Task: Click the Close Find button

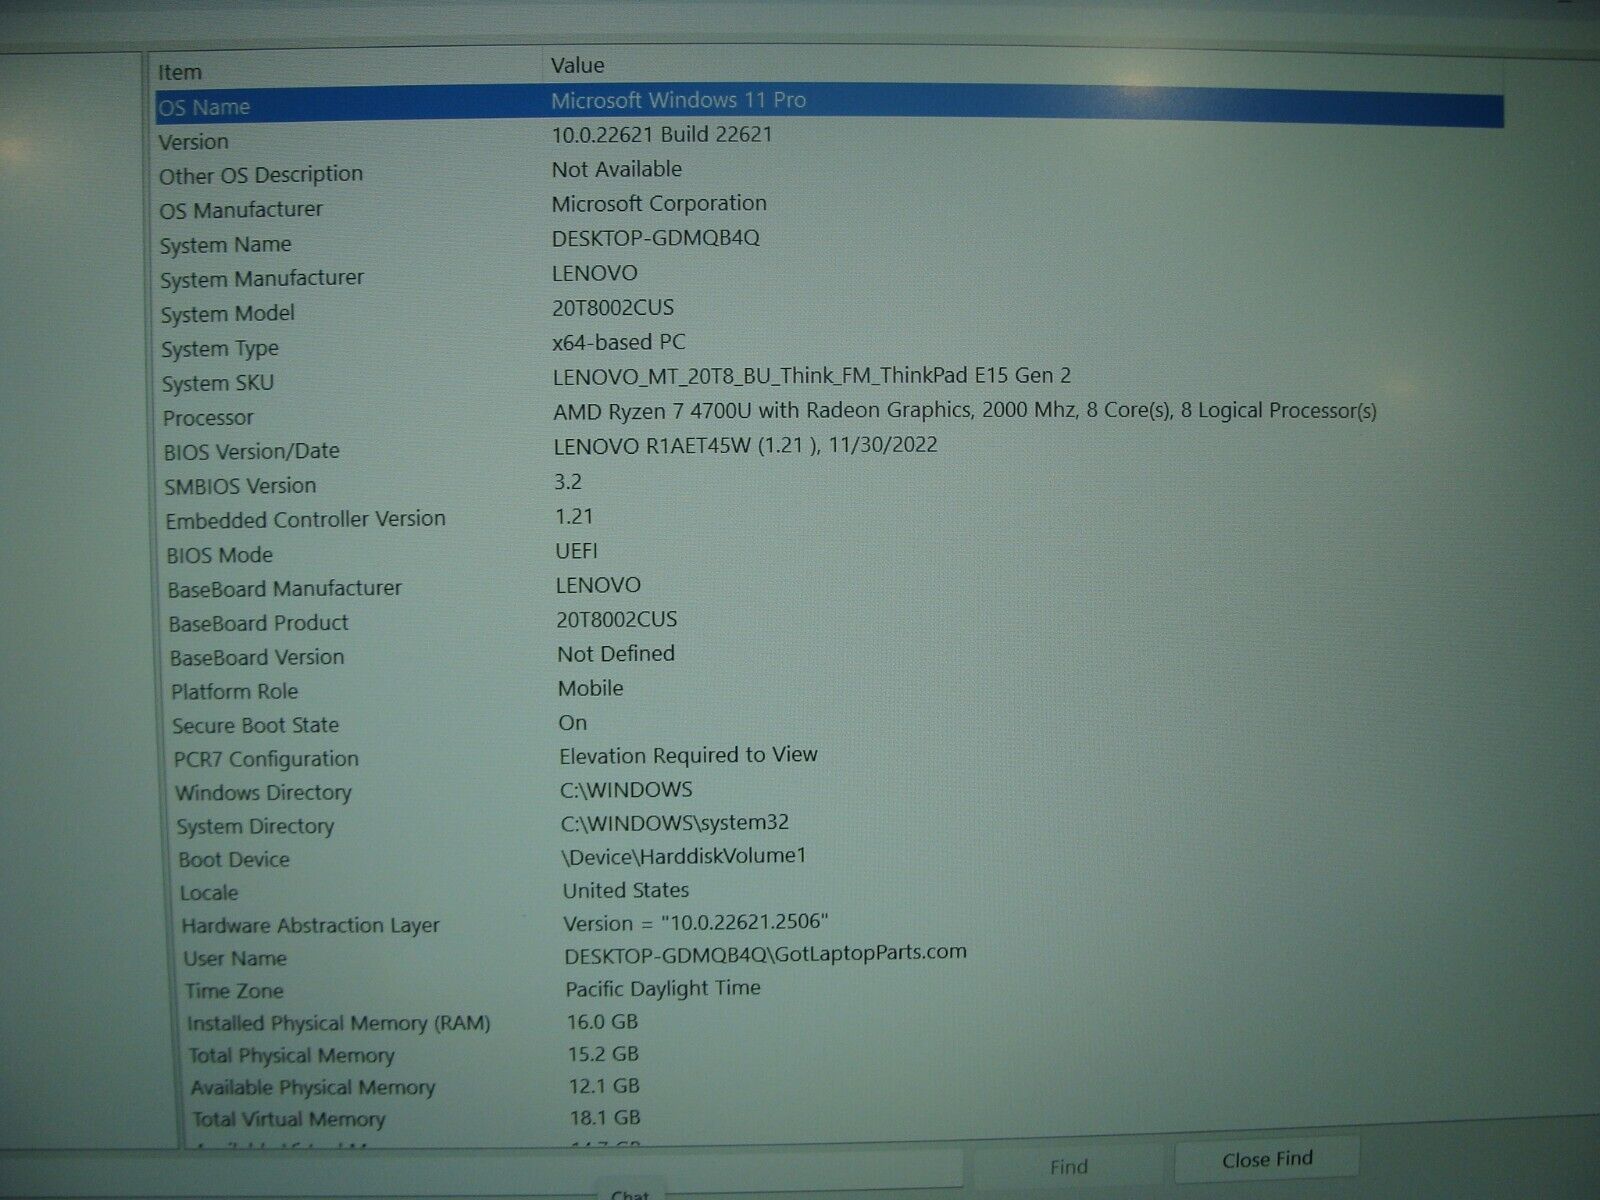Action: tap(1266, 1160)
